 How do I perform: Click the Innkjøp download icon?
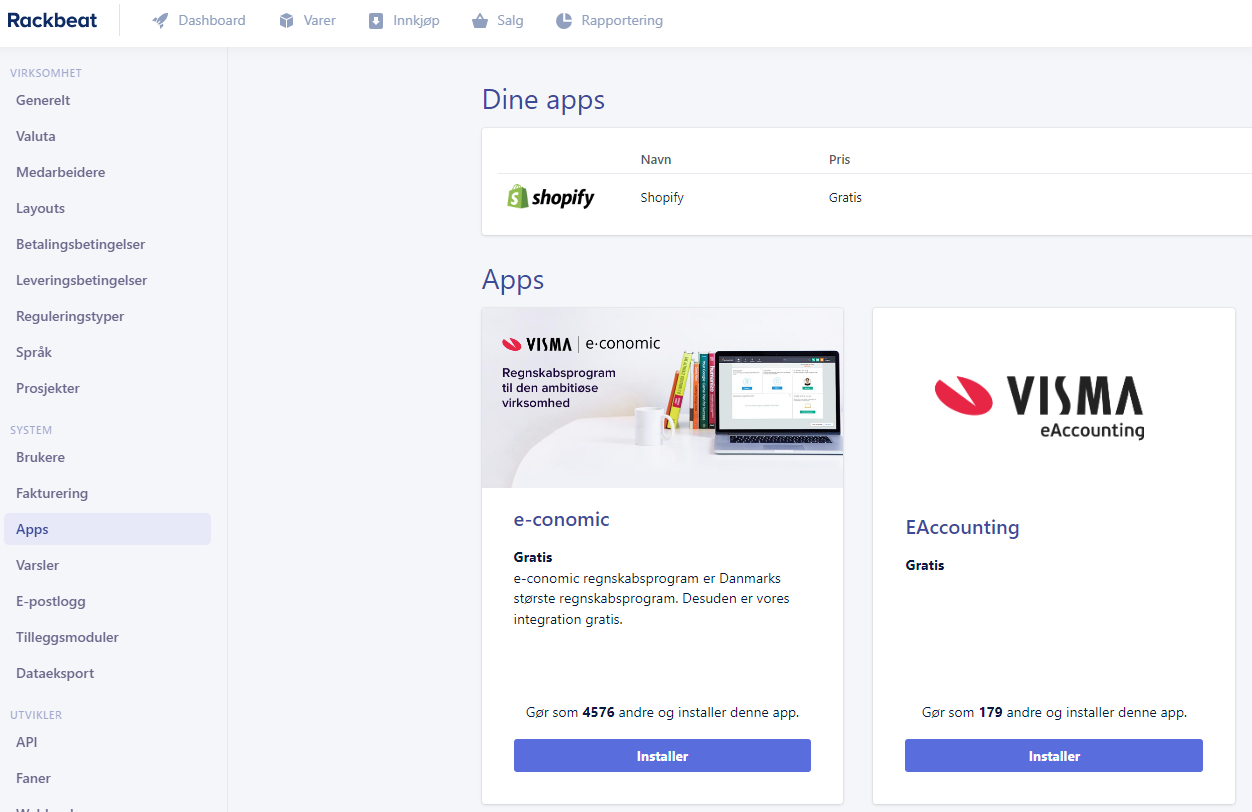(x=376, y=20)
